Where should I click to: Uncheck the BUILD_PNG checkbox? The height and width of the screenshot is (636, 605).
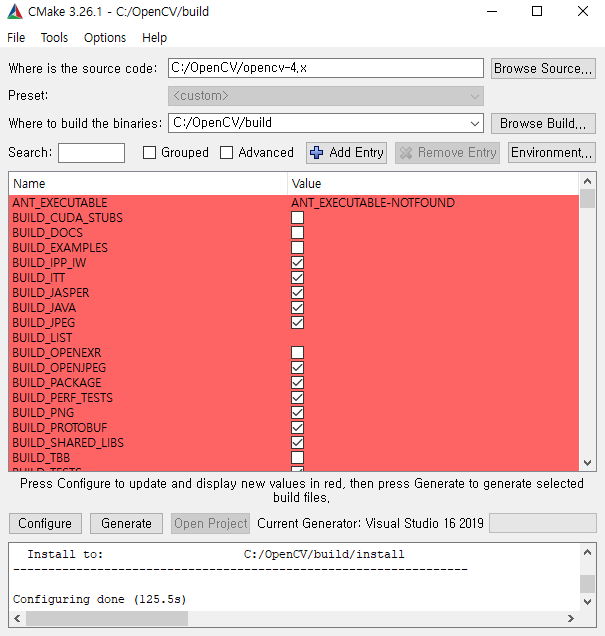(297, 413)
